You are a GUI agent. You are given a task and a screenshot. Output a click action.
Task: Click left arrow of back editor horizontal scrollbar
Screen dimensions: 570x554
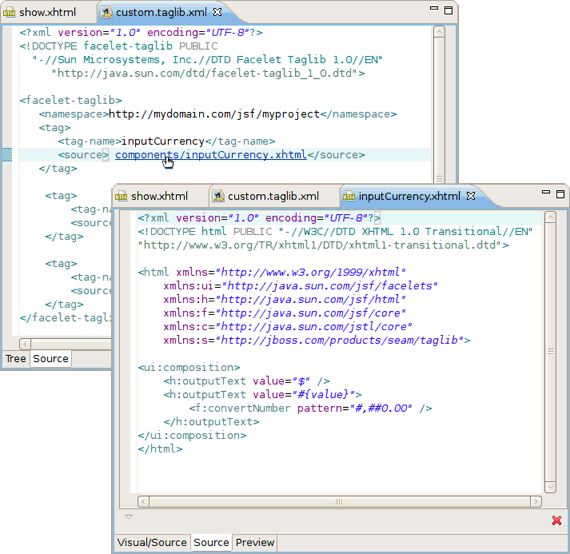25,344
